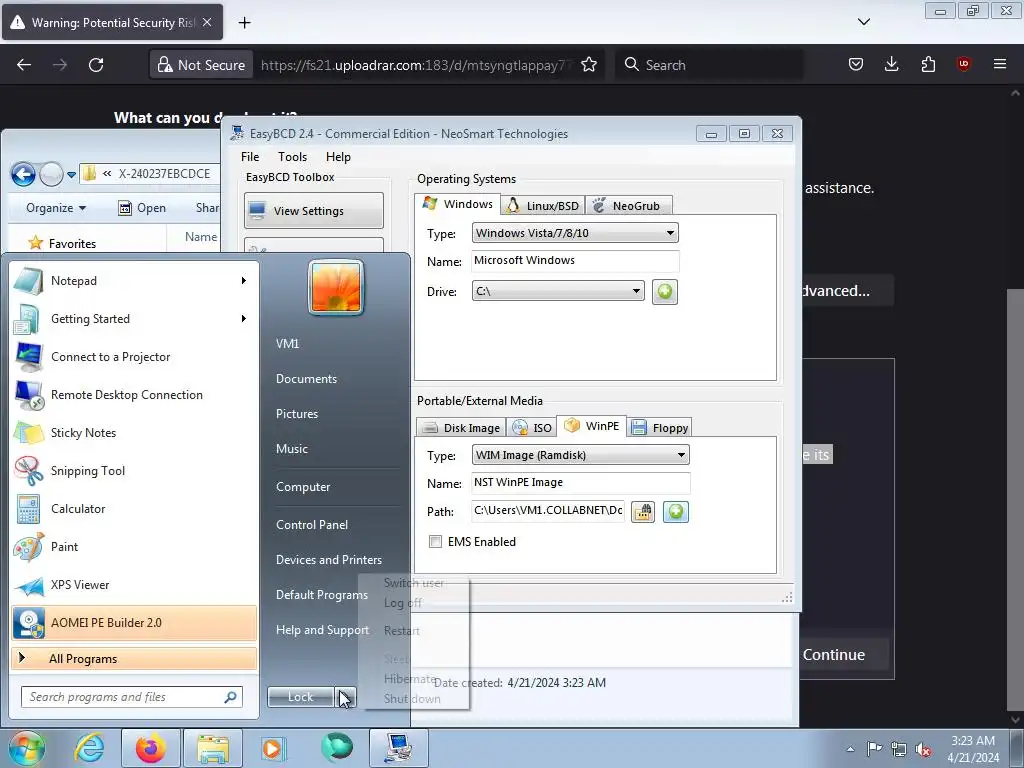Expand Getting Started submenu arrow
Screen dimensions: 1024x768
(244, 319)
